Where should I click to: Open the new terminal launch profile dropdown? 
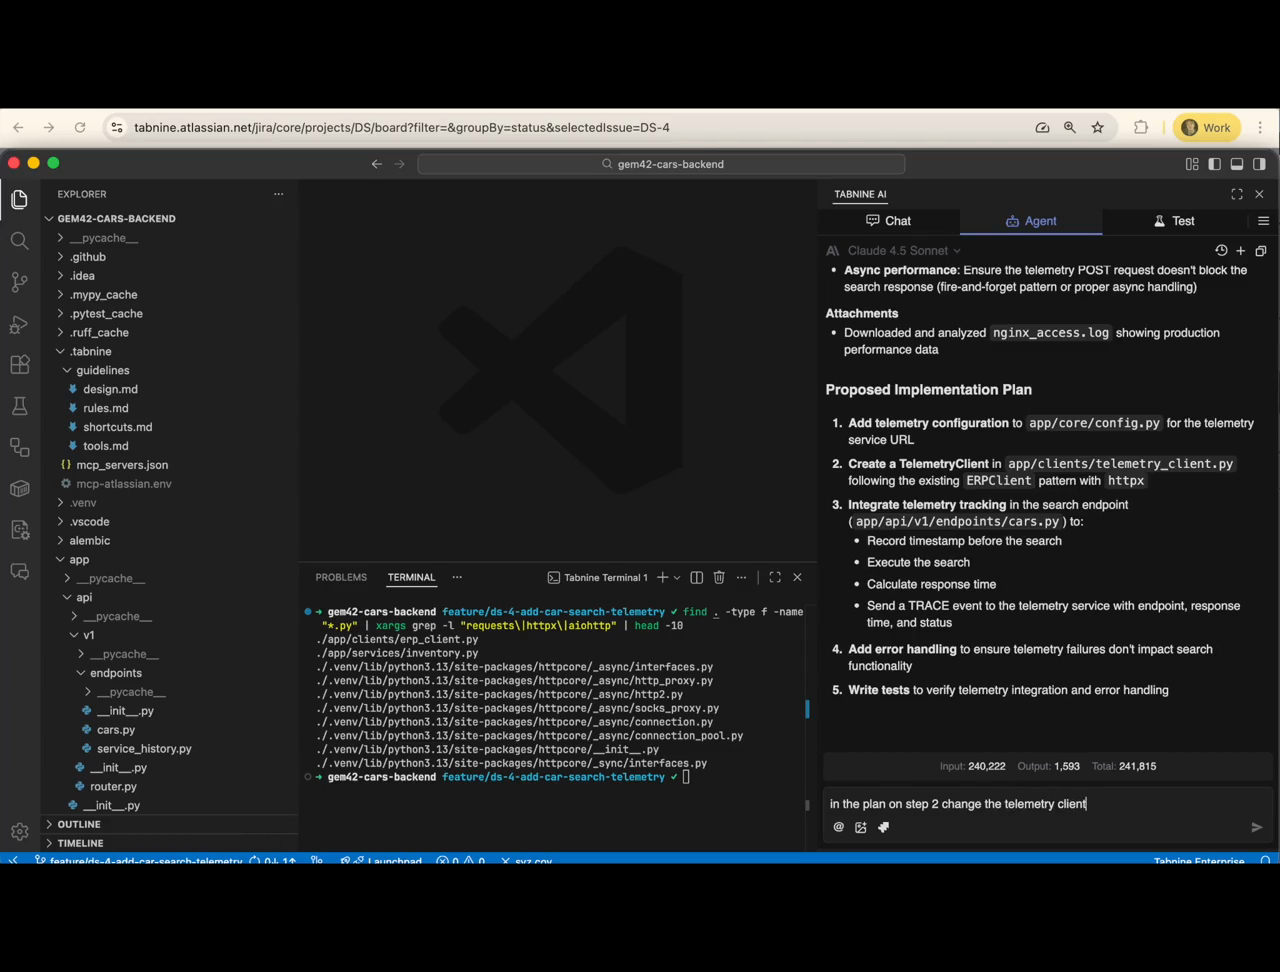pos(677,577)
